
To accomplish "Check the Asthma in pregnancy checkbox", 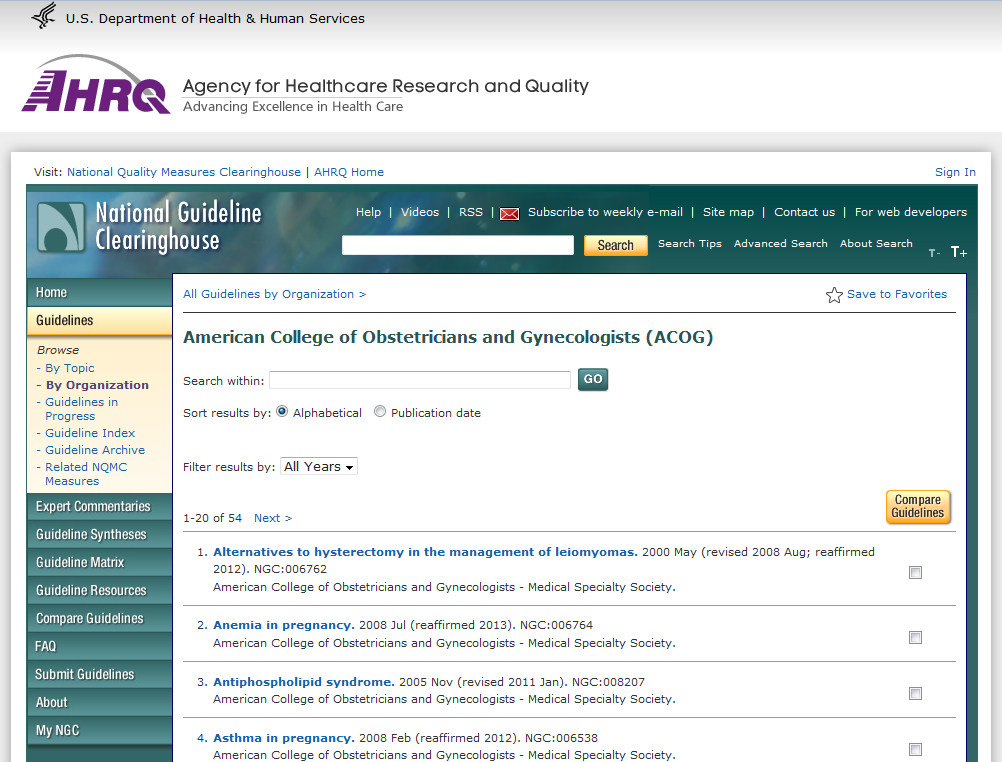I will tap(915, 749).
